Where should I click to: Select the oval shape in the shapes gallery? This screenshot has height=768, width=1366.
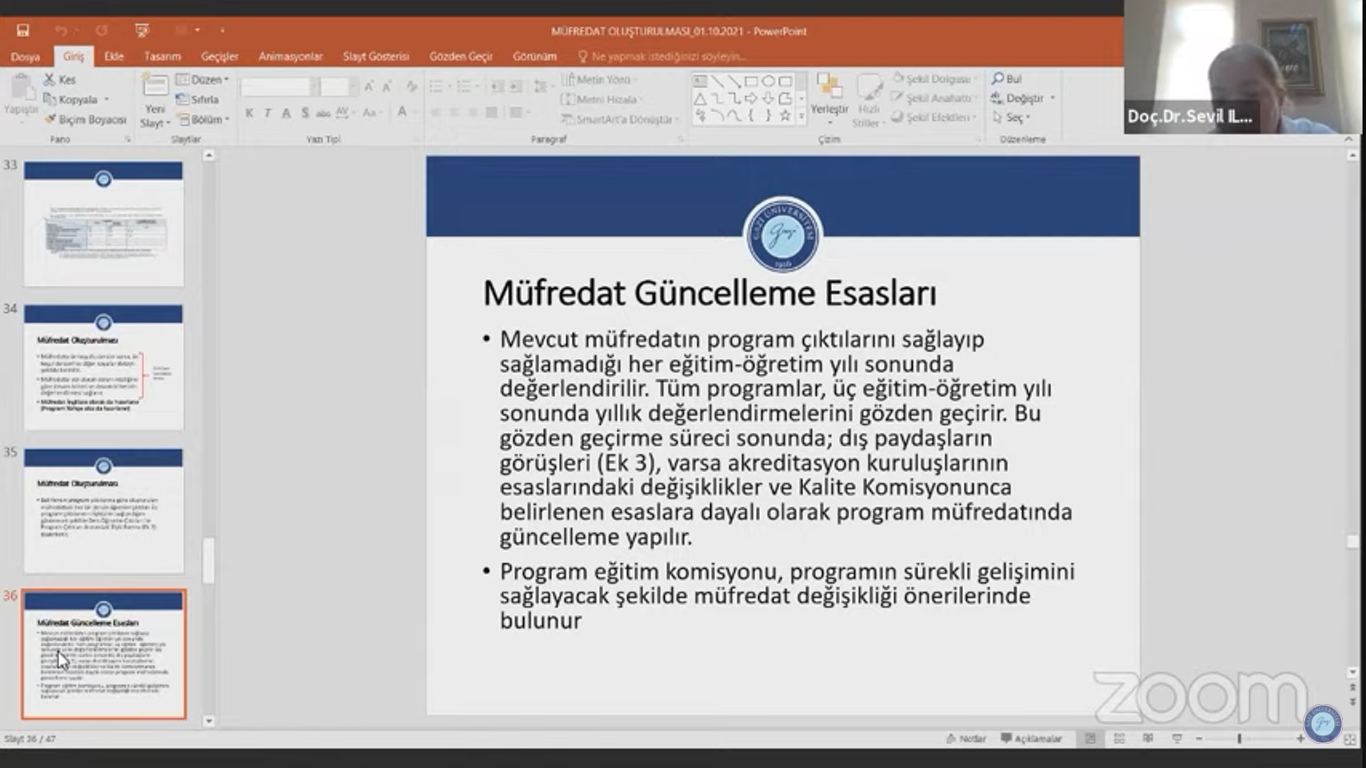tap(768, 81)
